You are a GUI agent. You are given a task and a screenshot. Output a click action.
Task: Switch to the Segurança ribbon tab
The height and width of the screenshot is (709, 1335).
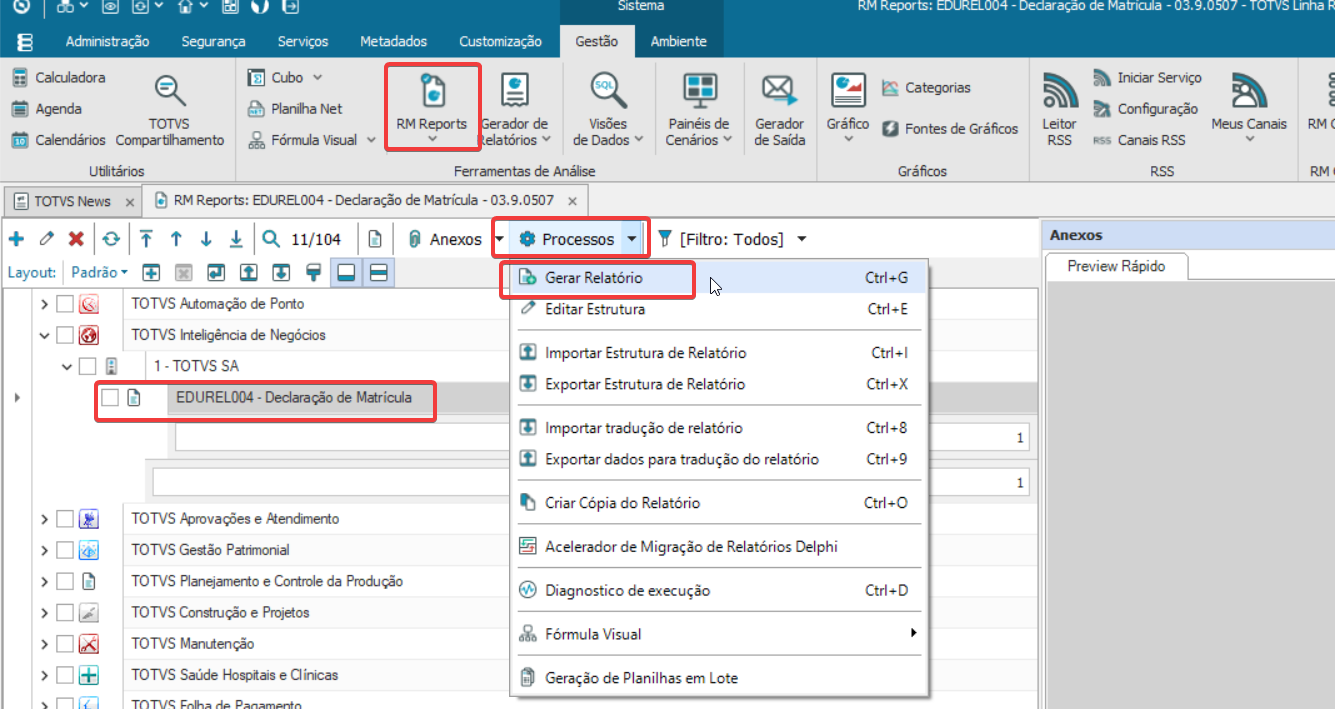213,41
